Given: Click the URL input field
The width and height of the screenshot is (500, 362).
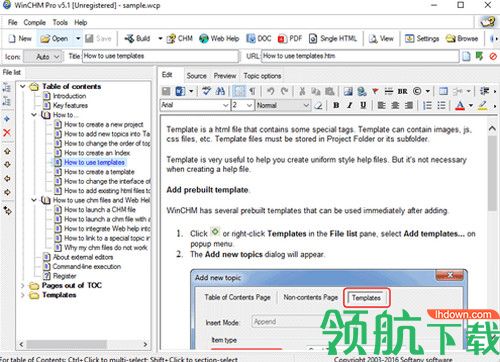Looking at the screenshot, I should click(360, 56).
